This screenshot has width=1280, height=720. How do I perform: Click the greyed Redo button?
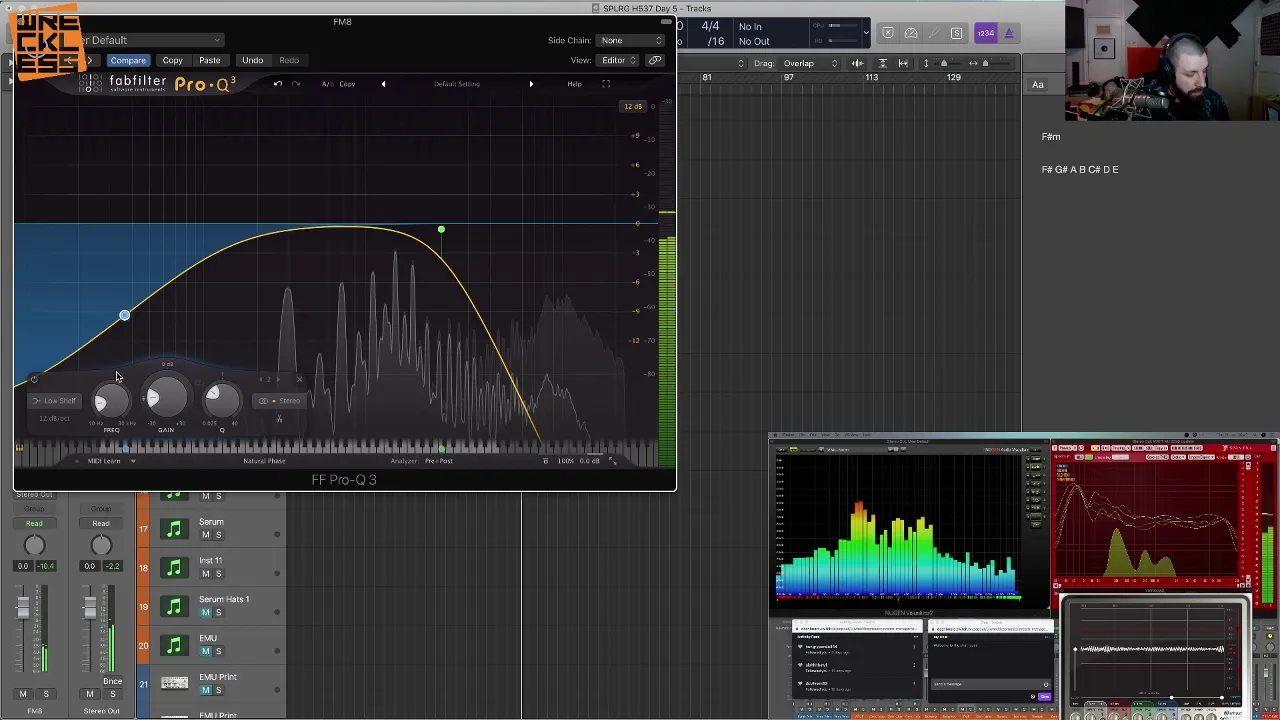point(289,60)
